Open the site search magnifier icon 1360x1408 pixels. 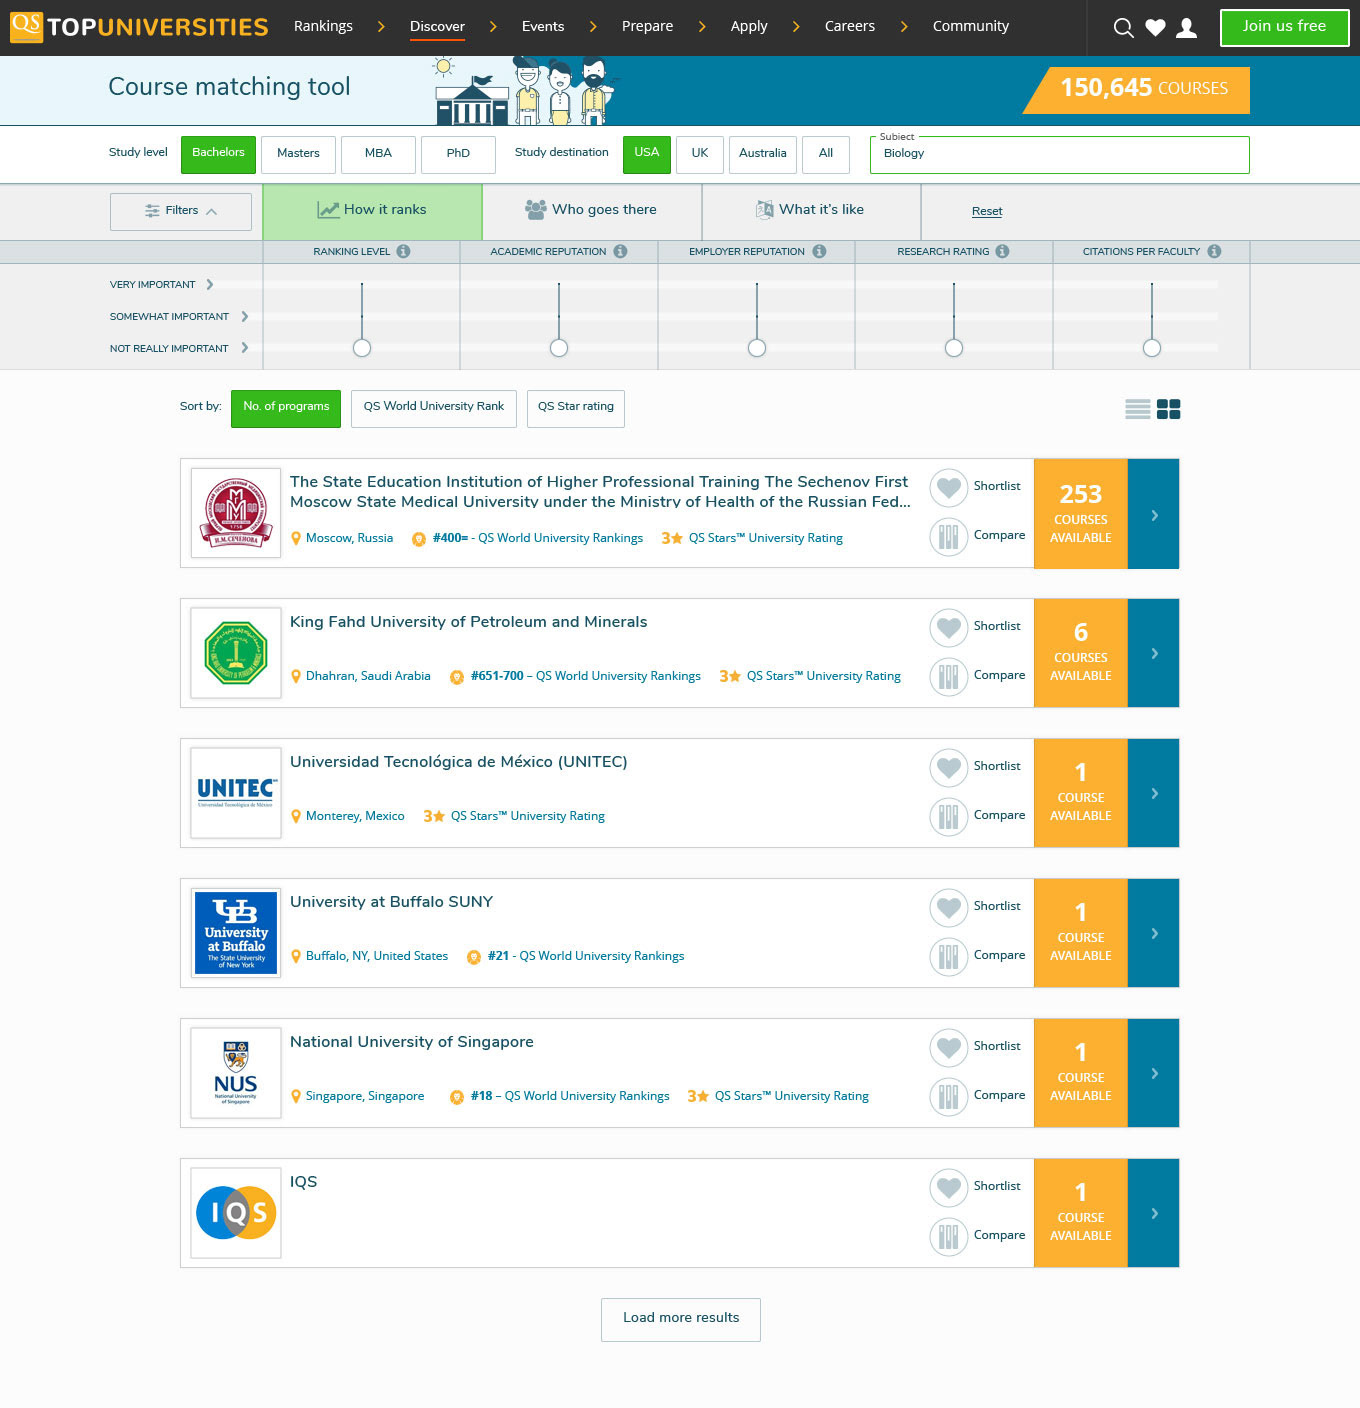pos(1124,28)
